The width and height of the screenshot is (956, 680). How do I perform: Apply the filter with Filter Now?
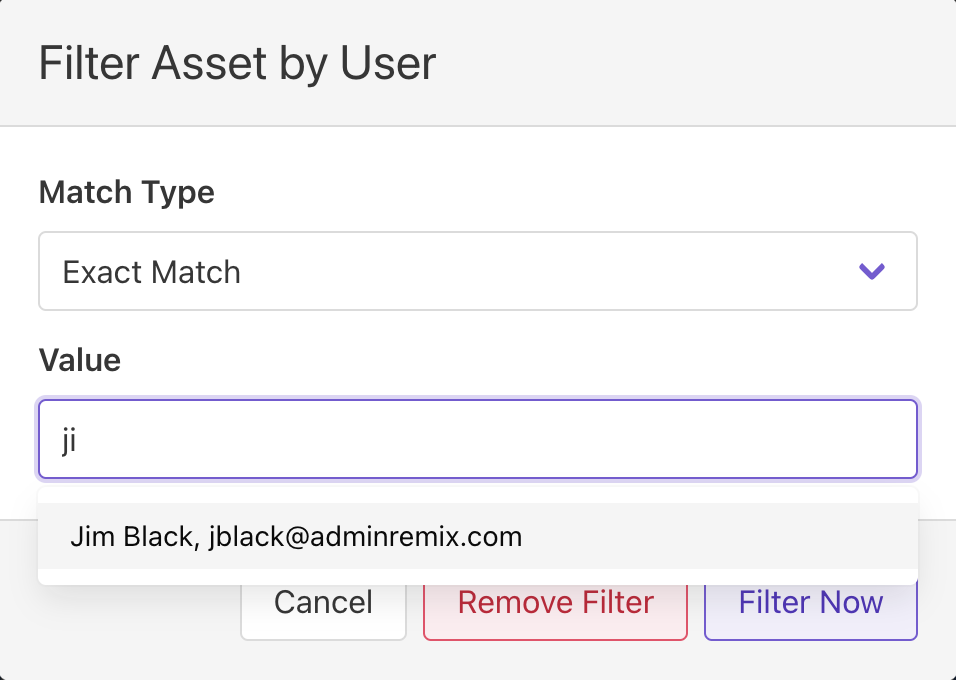click(810, 603)
